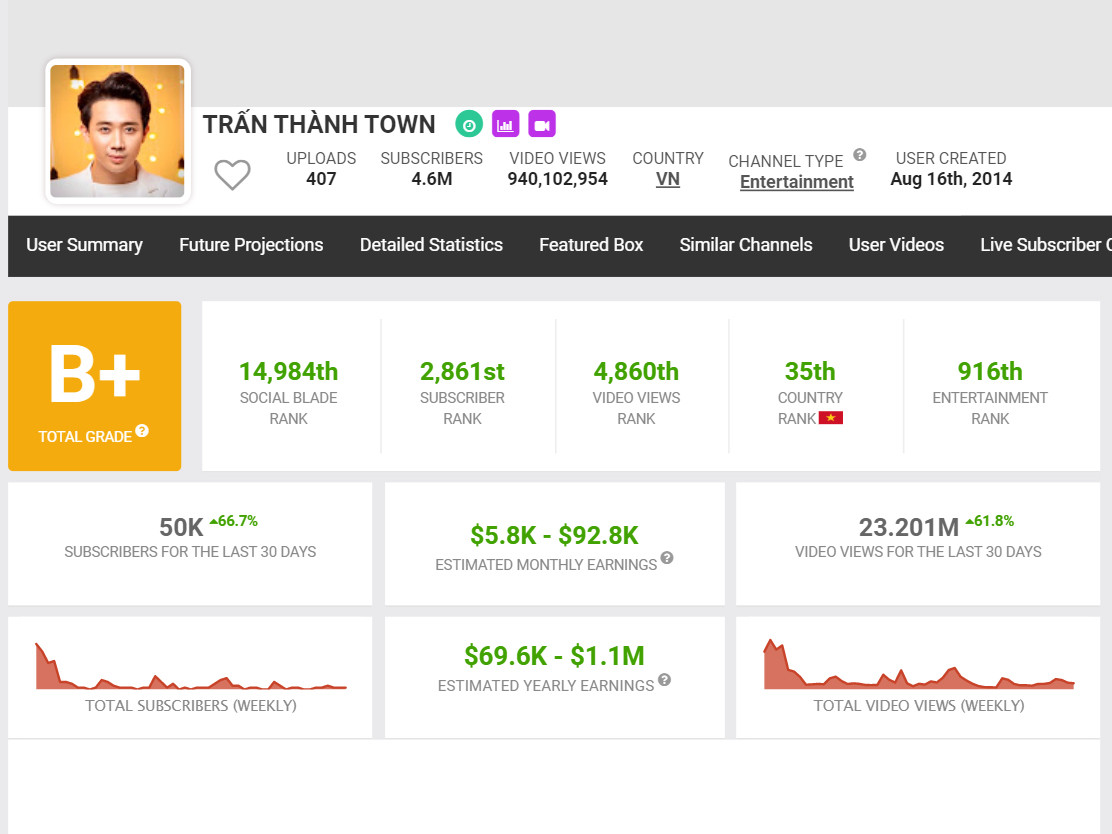1112x834 pixels.
Task: Click help icon beside Estimated Monthly Earnings
Action: [x=667, y=558]
